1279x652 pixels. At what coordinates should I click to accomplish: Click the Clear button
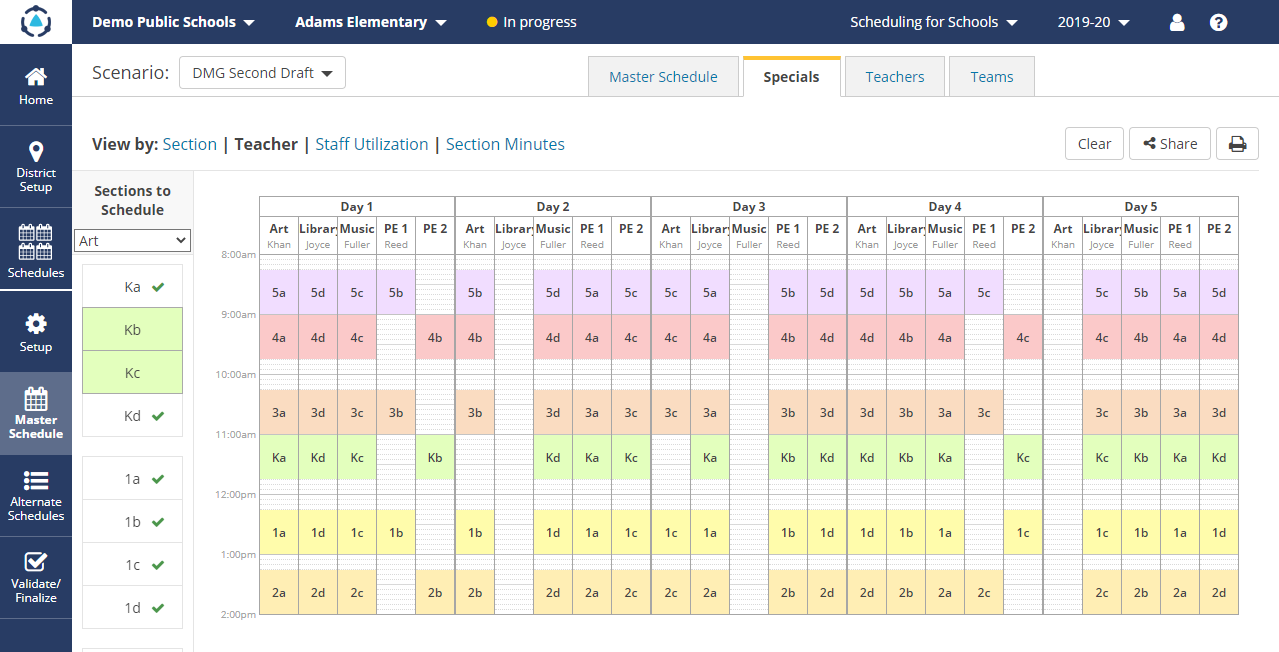click(1093, 143)
